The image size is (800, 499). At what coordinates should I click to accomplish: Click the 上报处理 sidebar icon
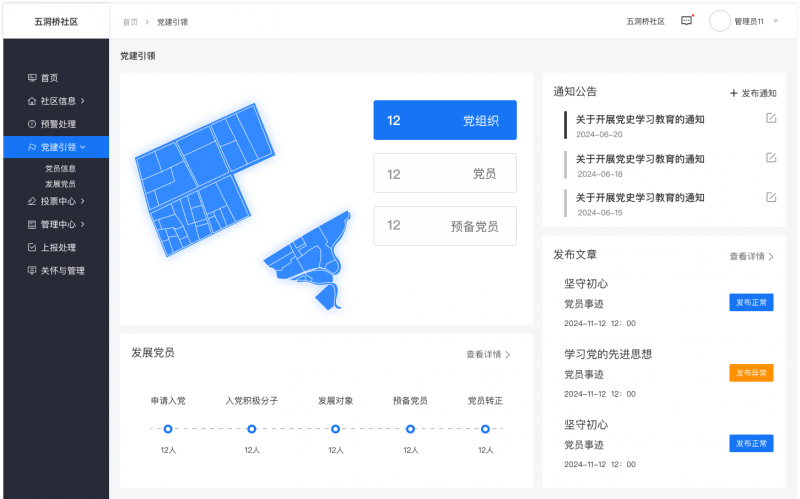pos(32,247)
